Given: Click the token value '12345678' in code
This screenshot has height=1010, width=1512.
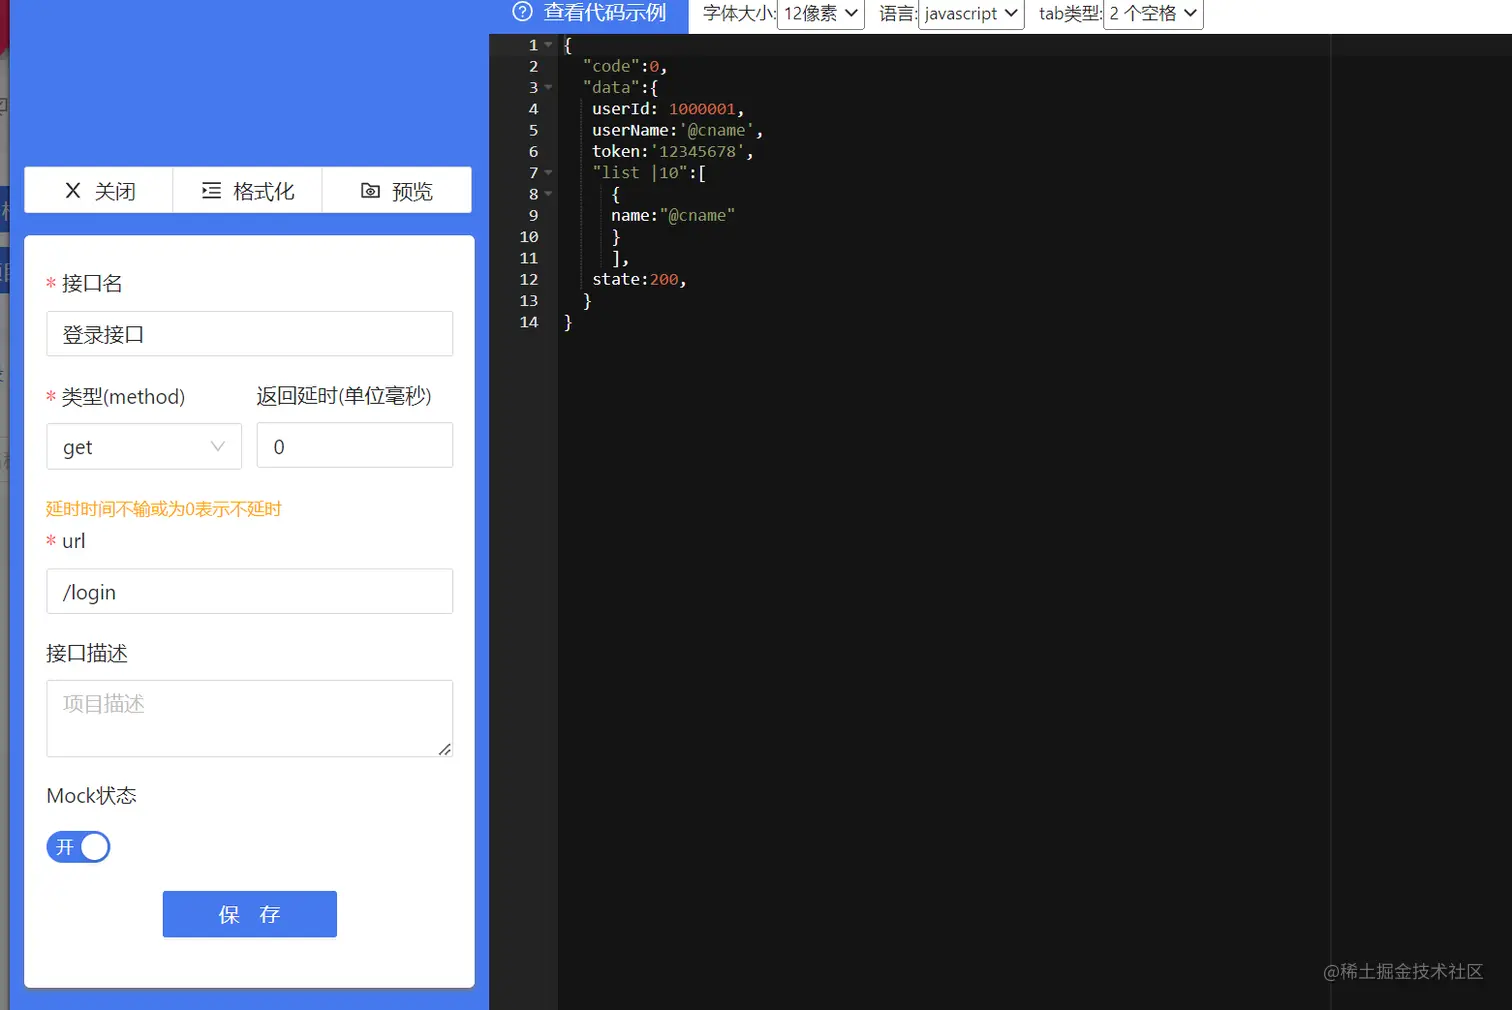Looking at the screenshot, I should click(698, 152).
